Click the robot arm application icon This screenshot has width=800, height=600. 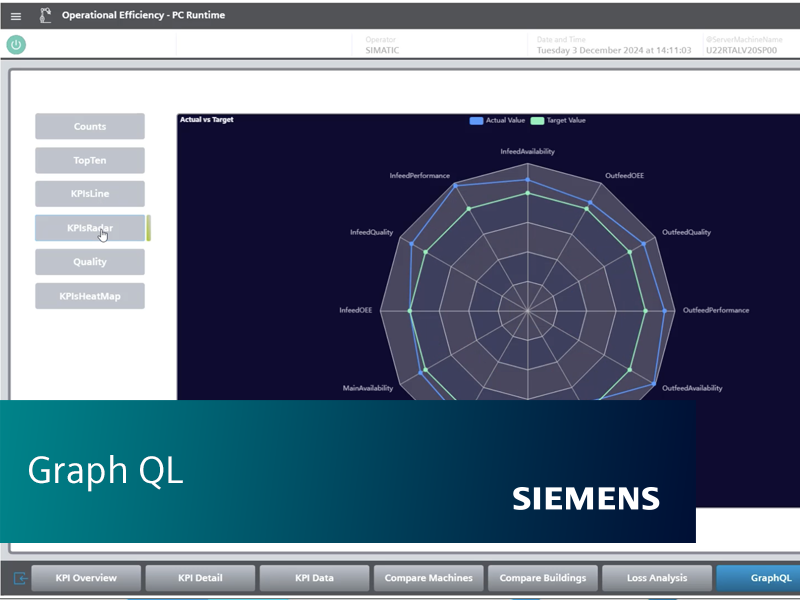coord(45,16)
